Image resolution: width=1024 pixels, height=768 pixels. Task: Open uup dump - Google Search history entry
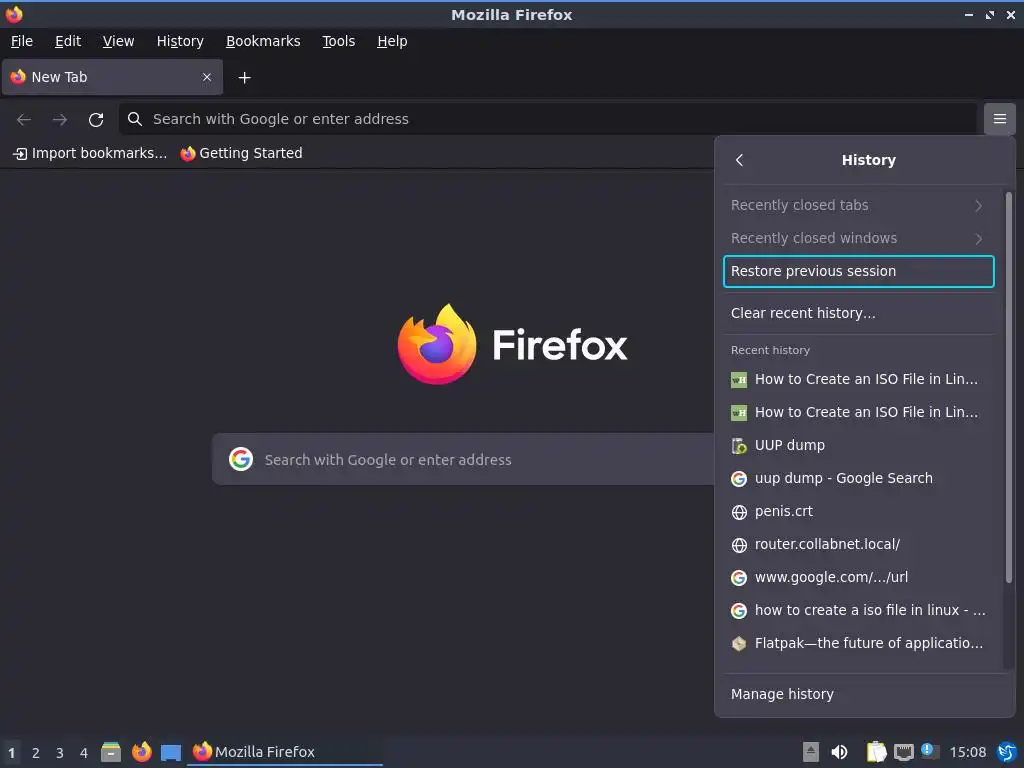point(859,478)
